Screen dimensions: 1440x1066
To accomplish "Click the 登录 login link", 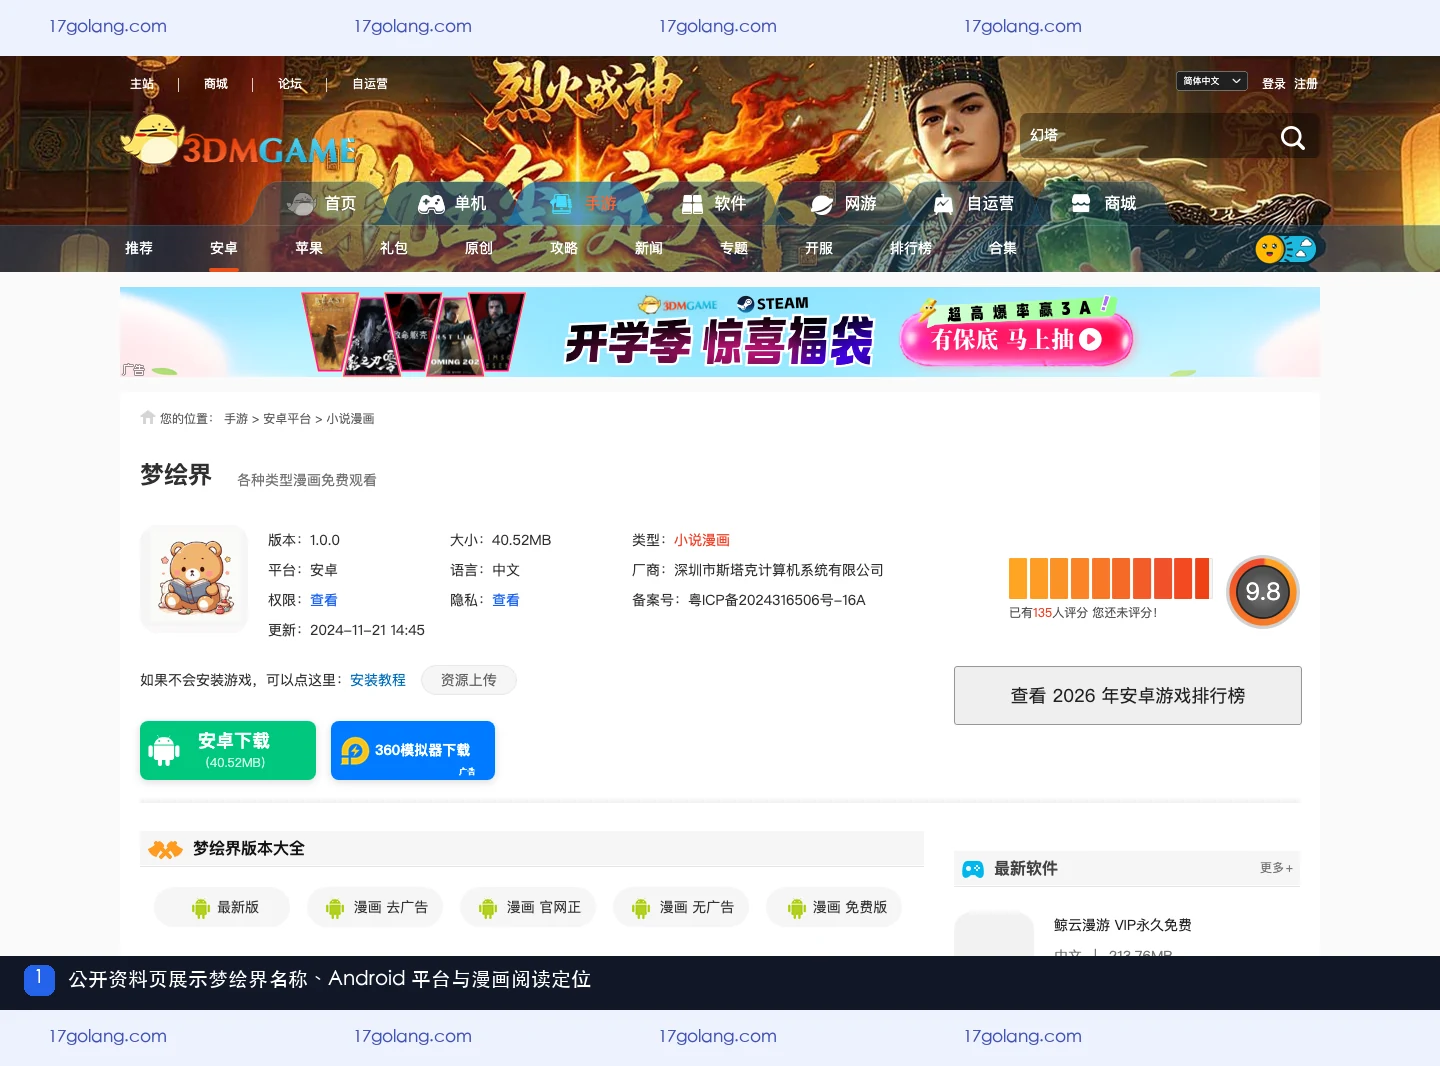I will click(x=1274, y=84).
